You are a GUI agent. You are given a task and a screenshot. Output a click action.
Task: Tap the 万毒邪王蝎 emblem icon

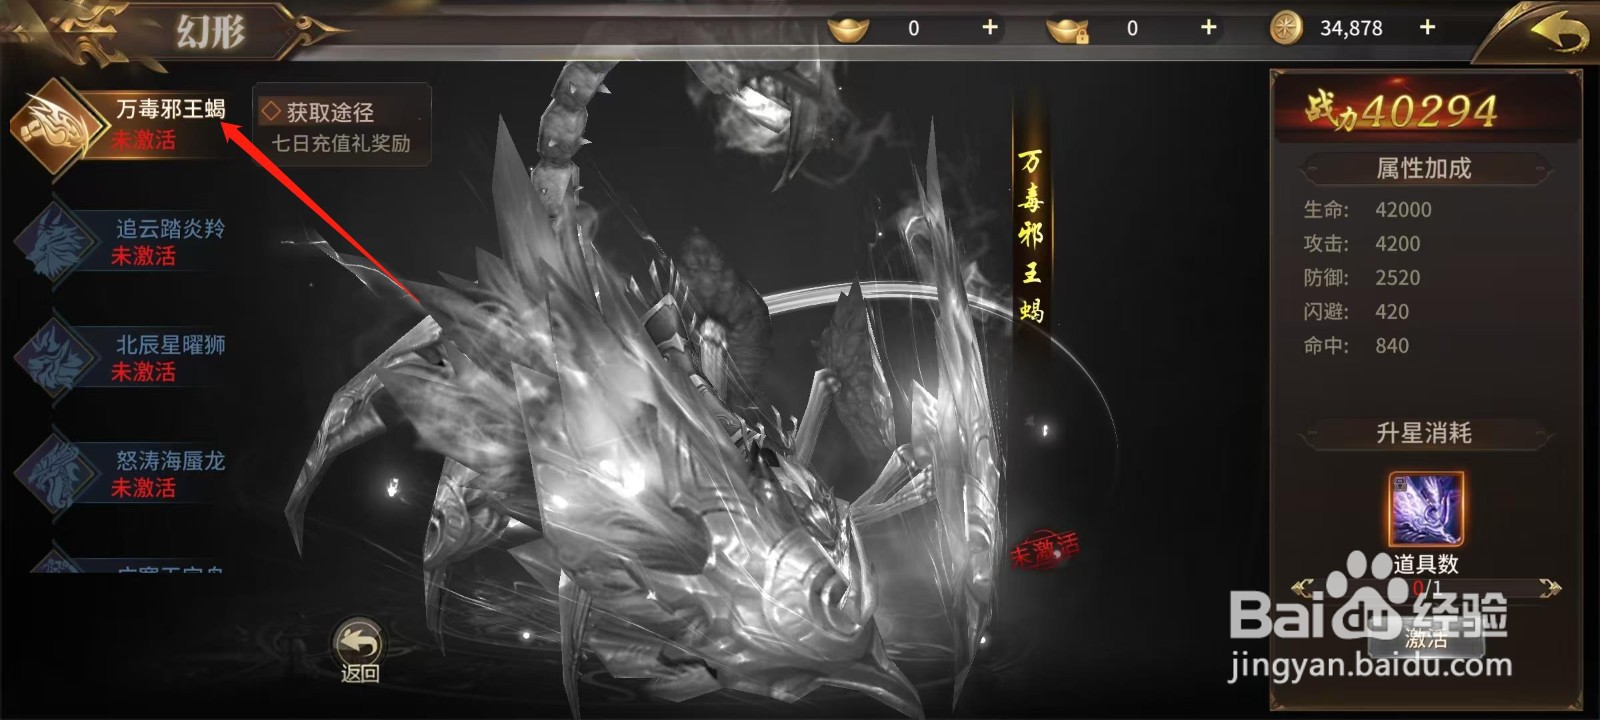coord(58,126)
